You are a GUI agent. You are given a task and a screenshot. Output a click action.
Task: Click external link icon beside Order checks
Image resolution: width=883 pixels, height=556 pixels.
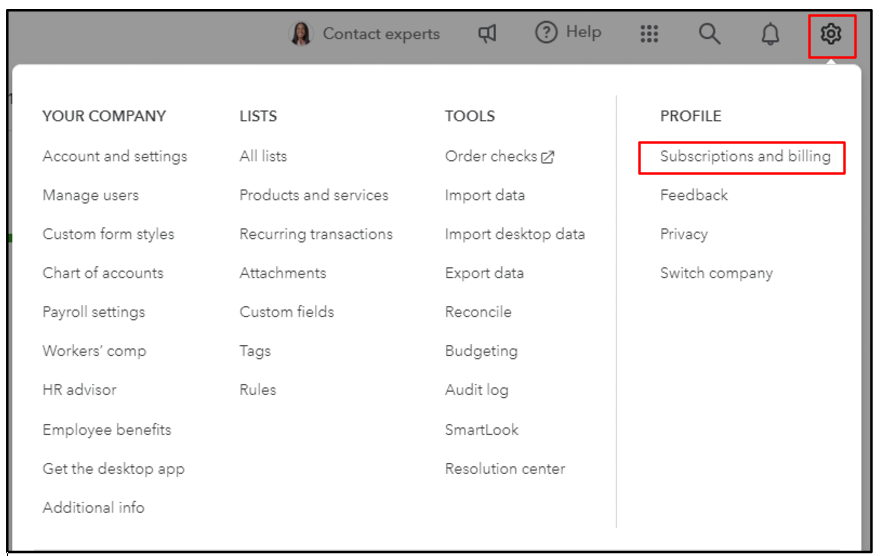pos(548,157)
